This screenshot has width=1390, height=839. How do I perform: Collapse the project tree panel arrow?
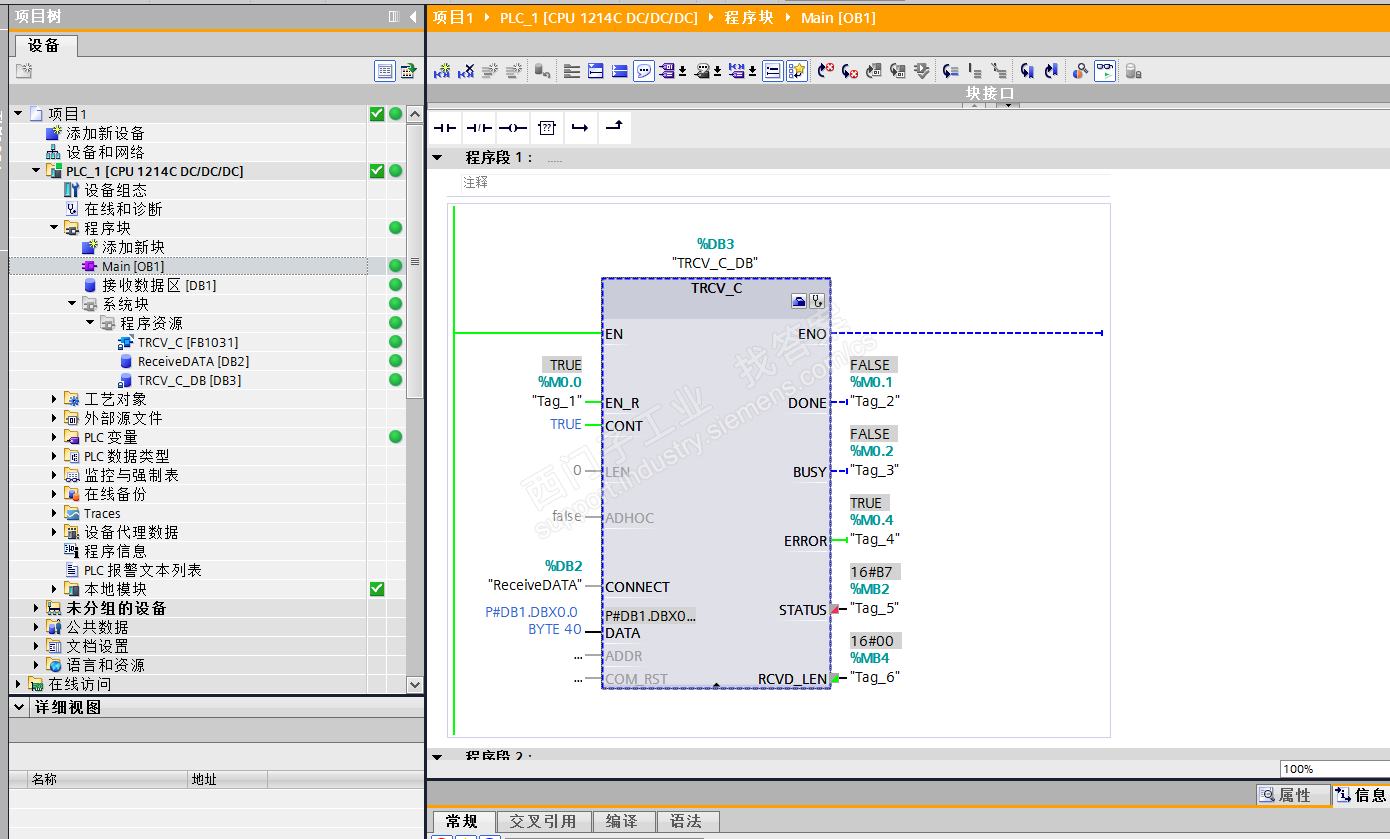click(x=412, y=17)
